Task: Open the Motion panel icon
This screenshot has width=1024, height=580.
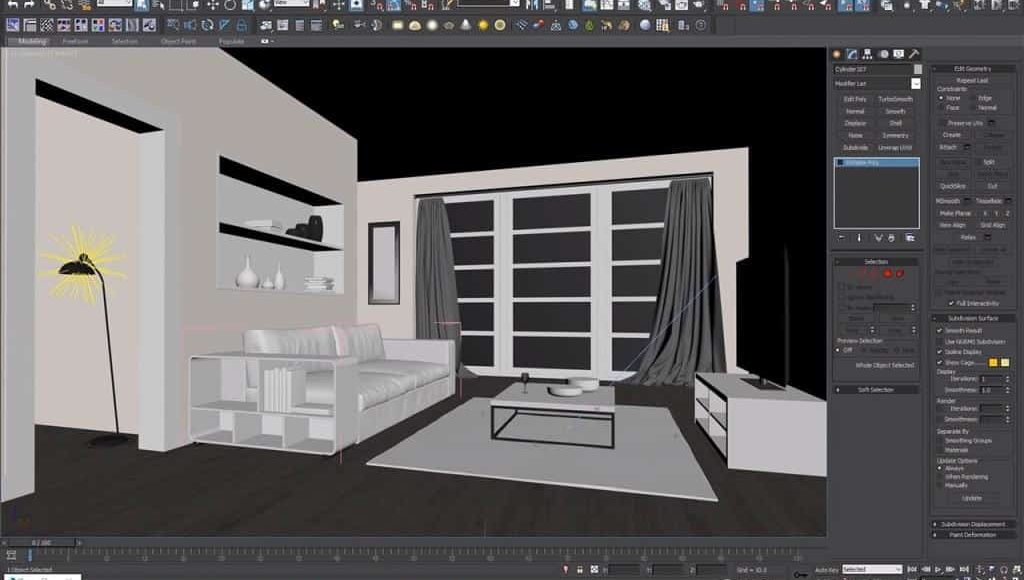Action: click(x=882, y=54)
